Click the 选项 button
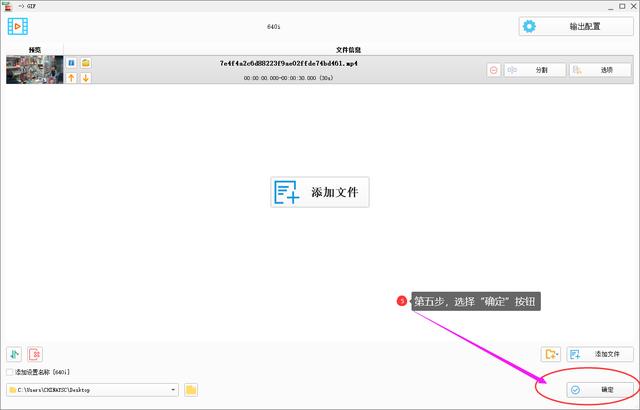The width and height of the screenshot is (640, 410). pos(600,70)
